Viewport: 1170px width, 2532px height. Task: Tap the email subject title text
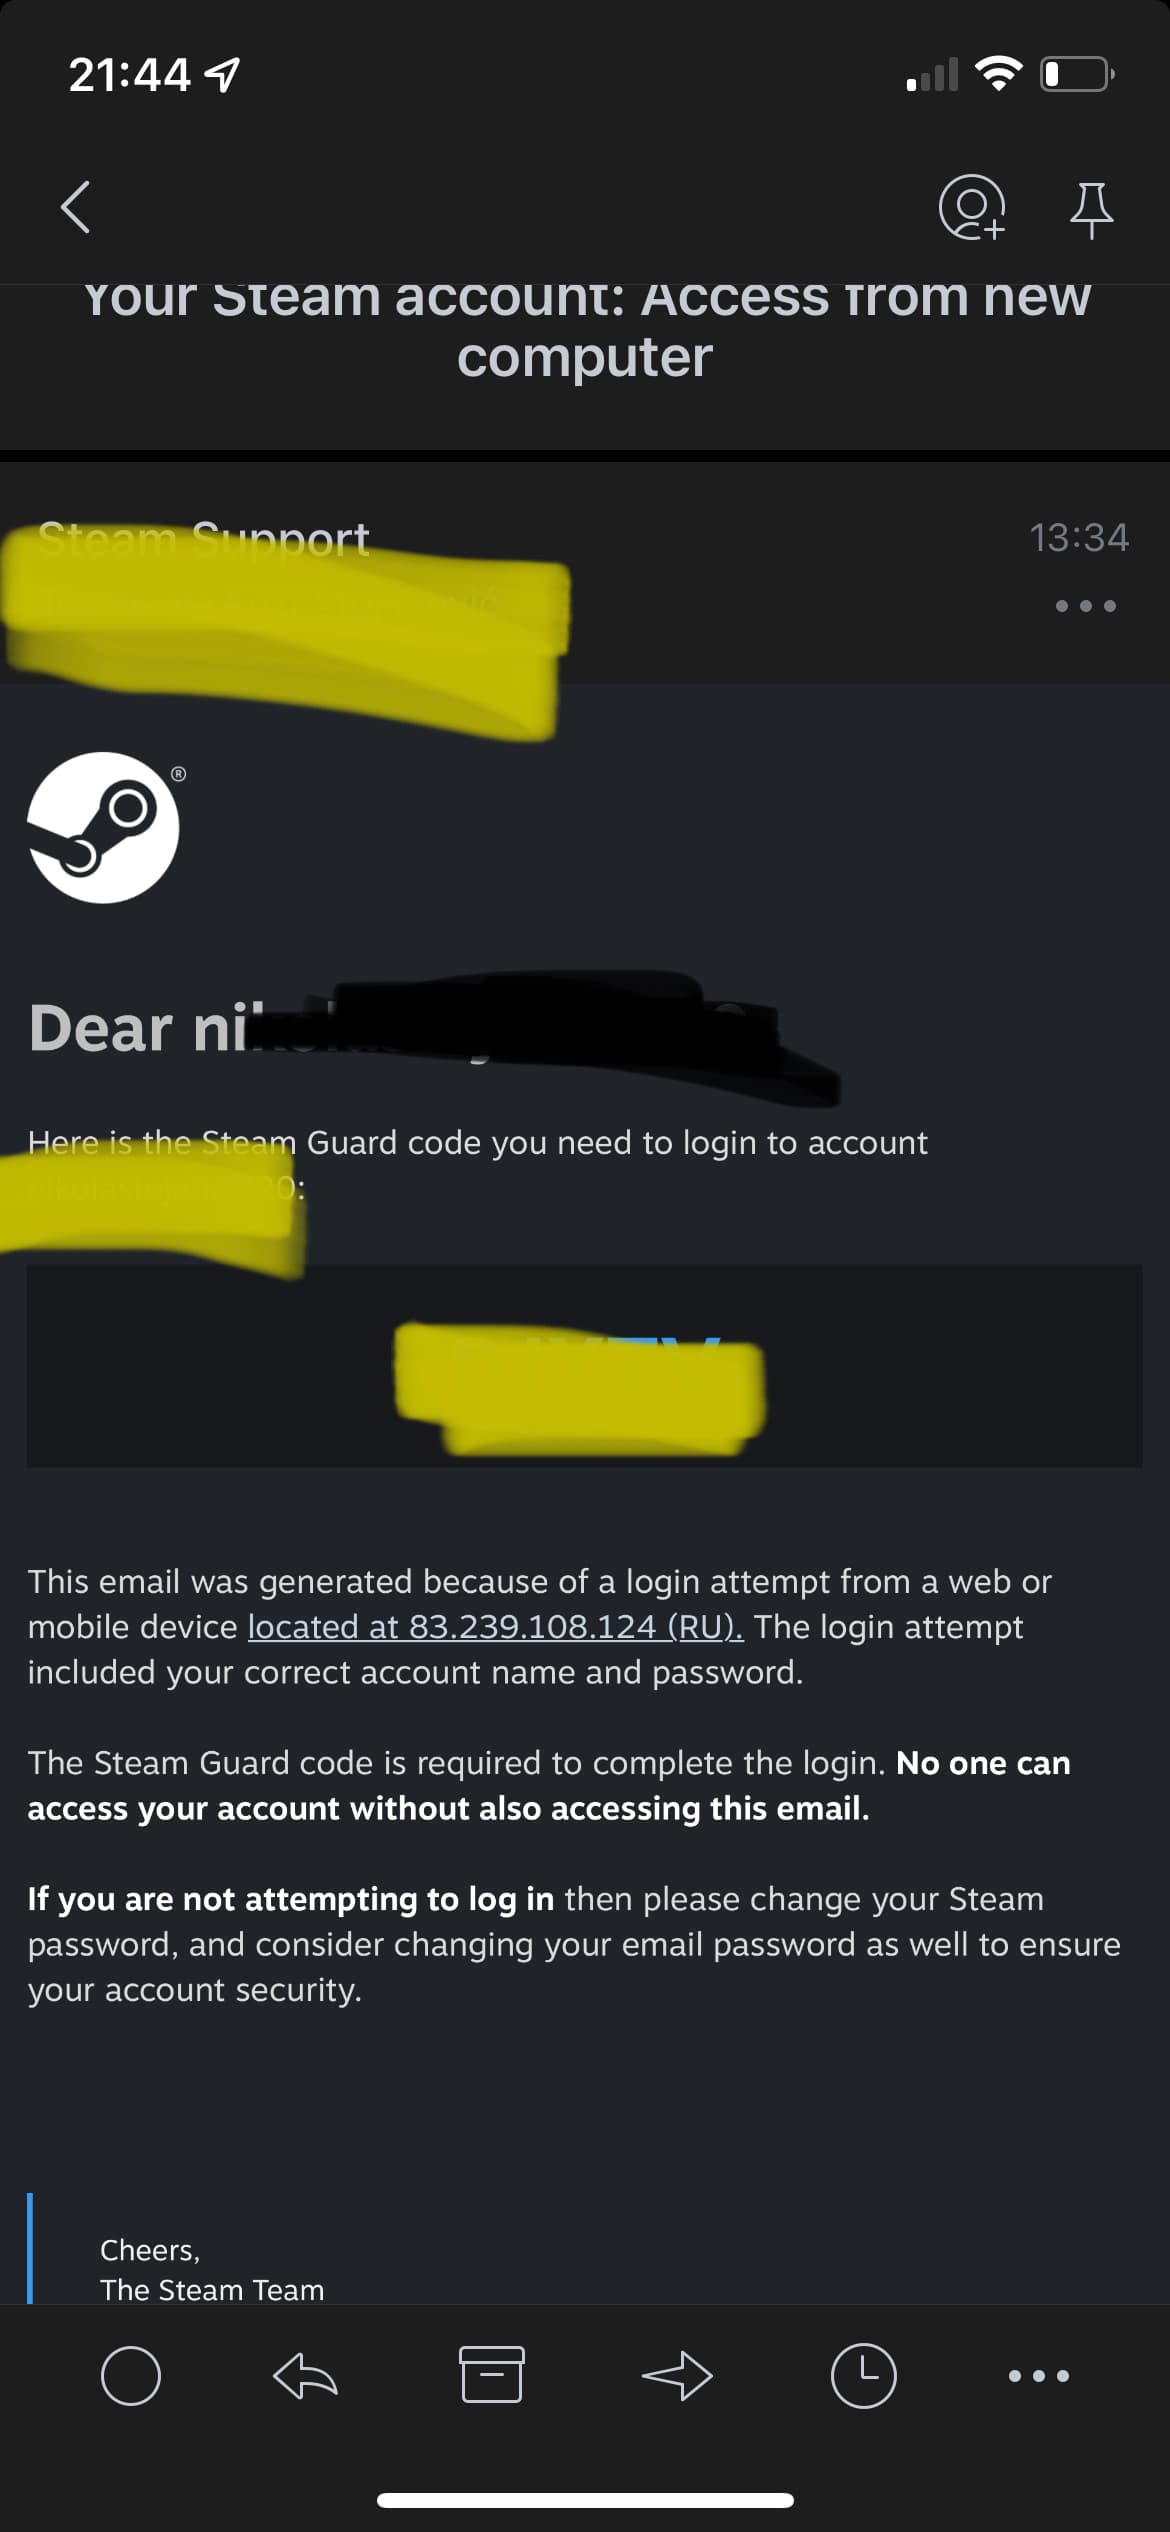pos(586,327)
